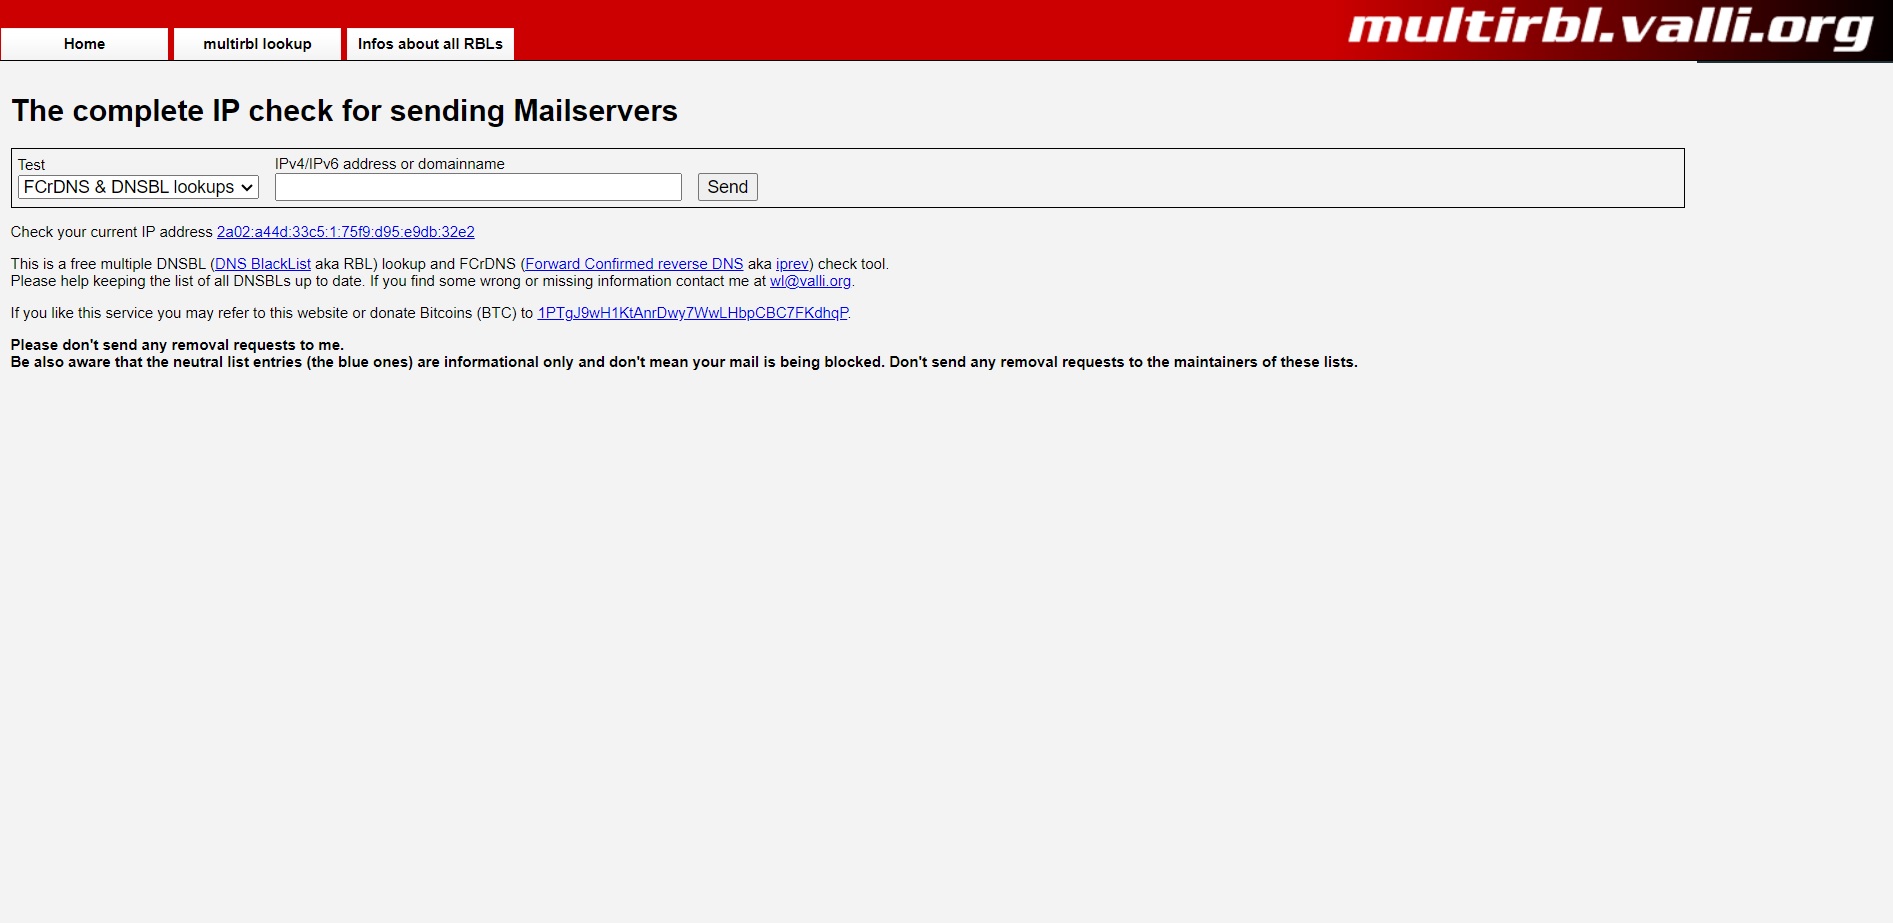Open the Forward Confirmed reverse DNS link
Screen dimensions: 1893x923
(634, 264)
